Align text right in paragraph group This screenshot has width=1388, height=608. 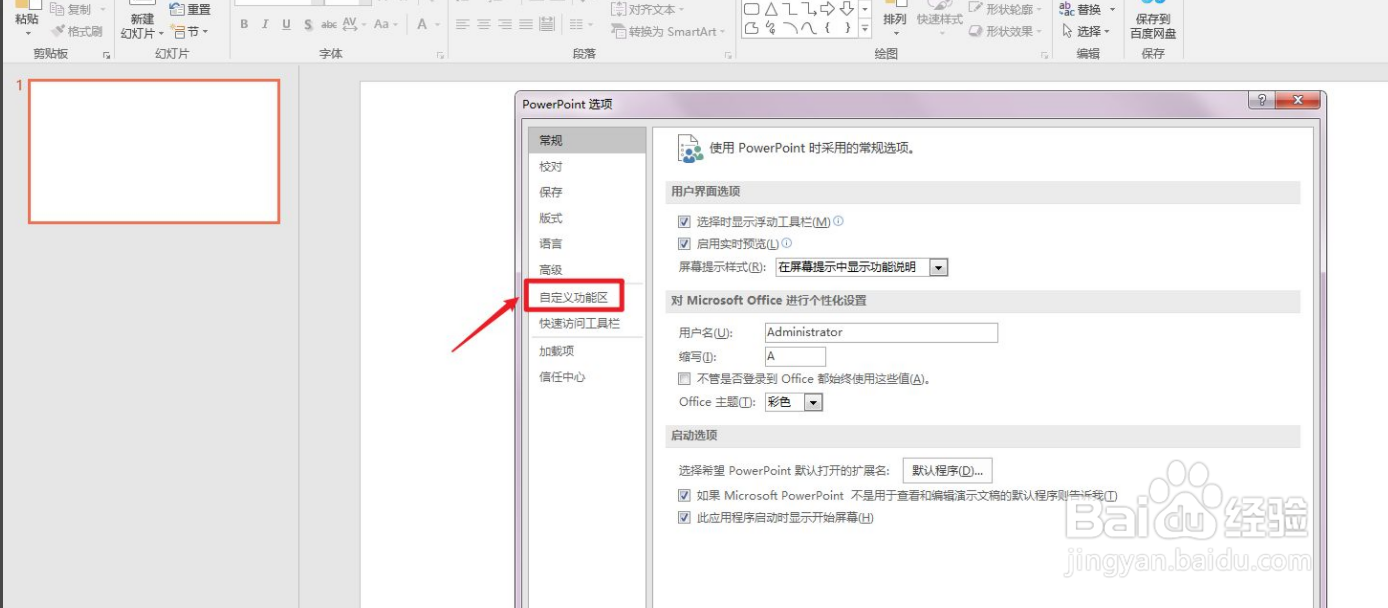[x=506, y=25]
